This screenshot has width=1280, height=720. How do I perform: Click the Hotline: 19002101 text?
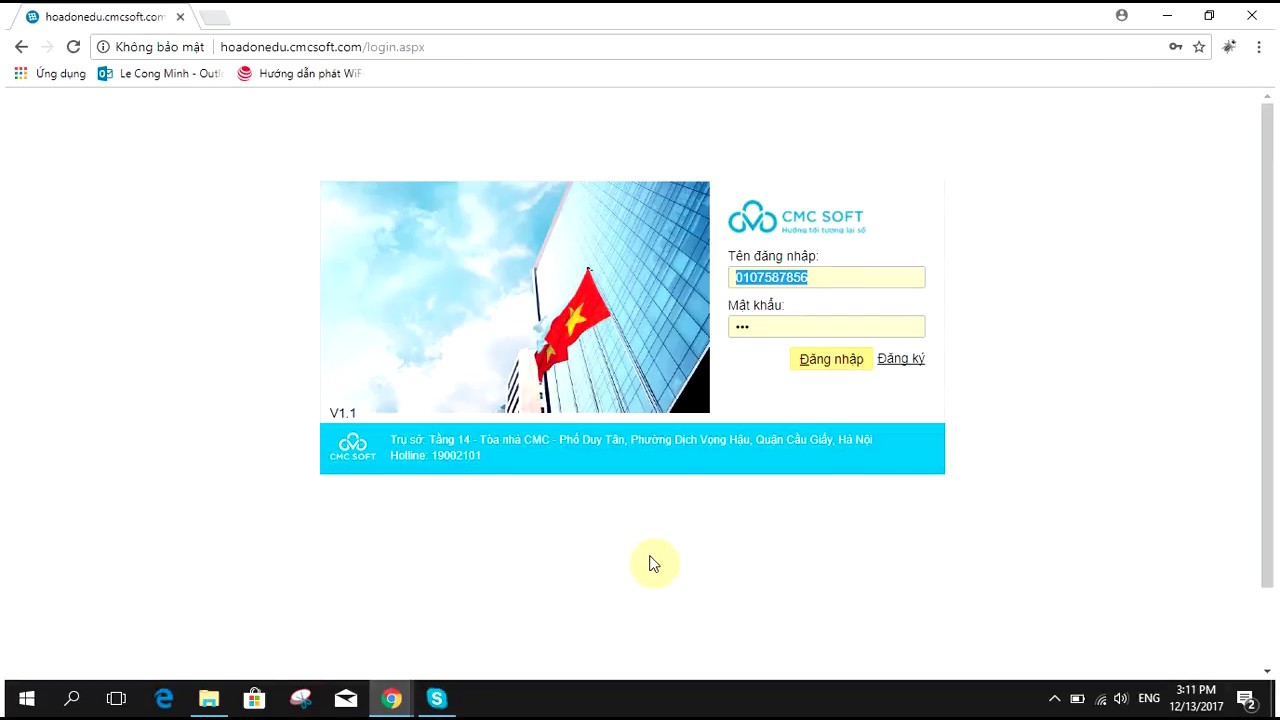pos(436,456)
